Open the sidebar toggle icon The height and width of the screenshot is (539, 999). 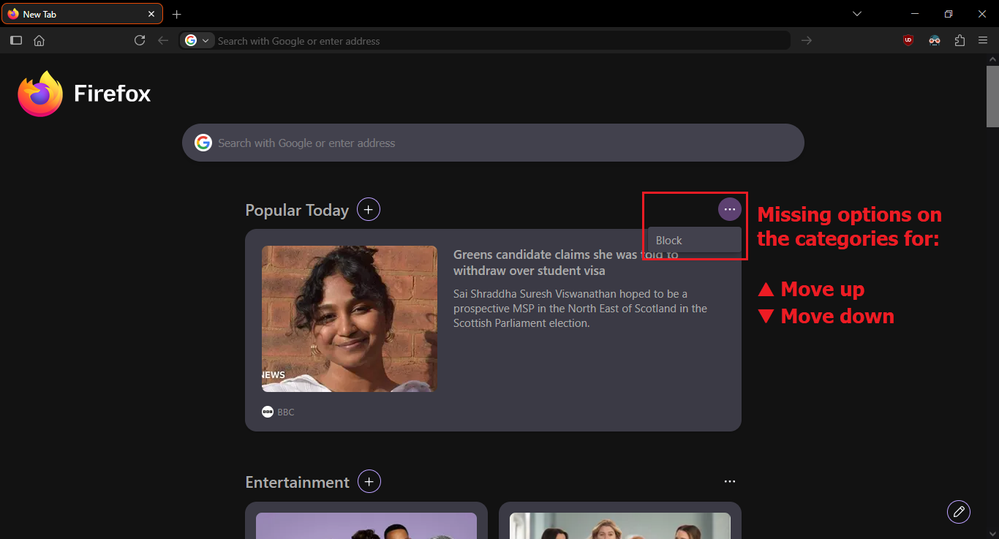click(x=16, y=41)
